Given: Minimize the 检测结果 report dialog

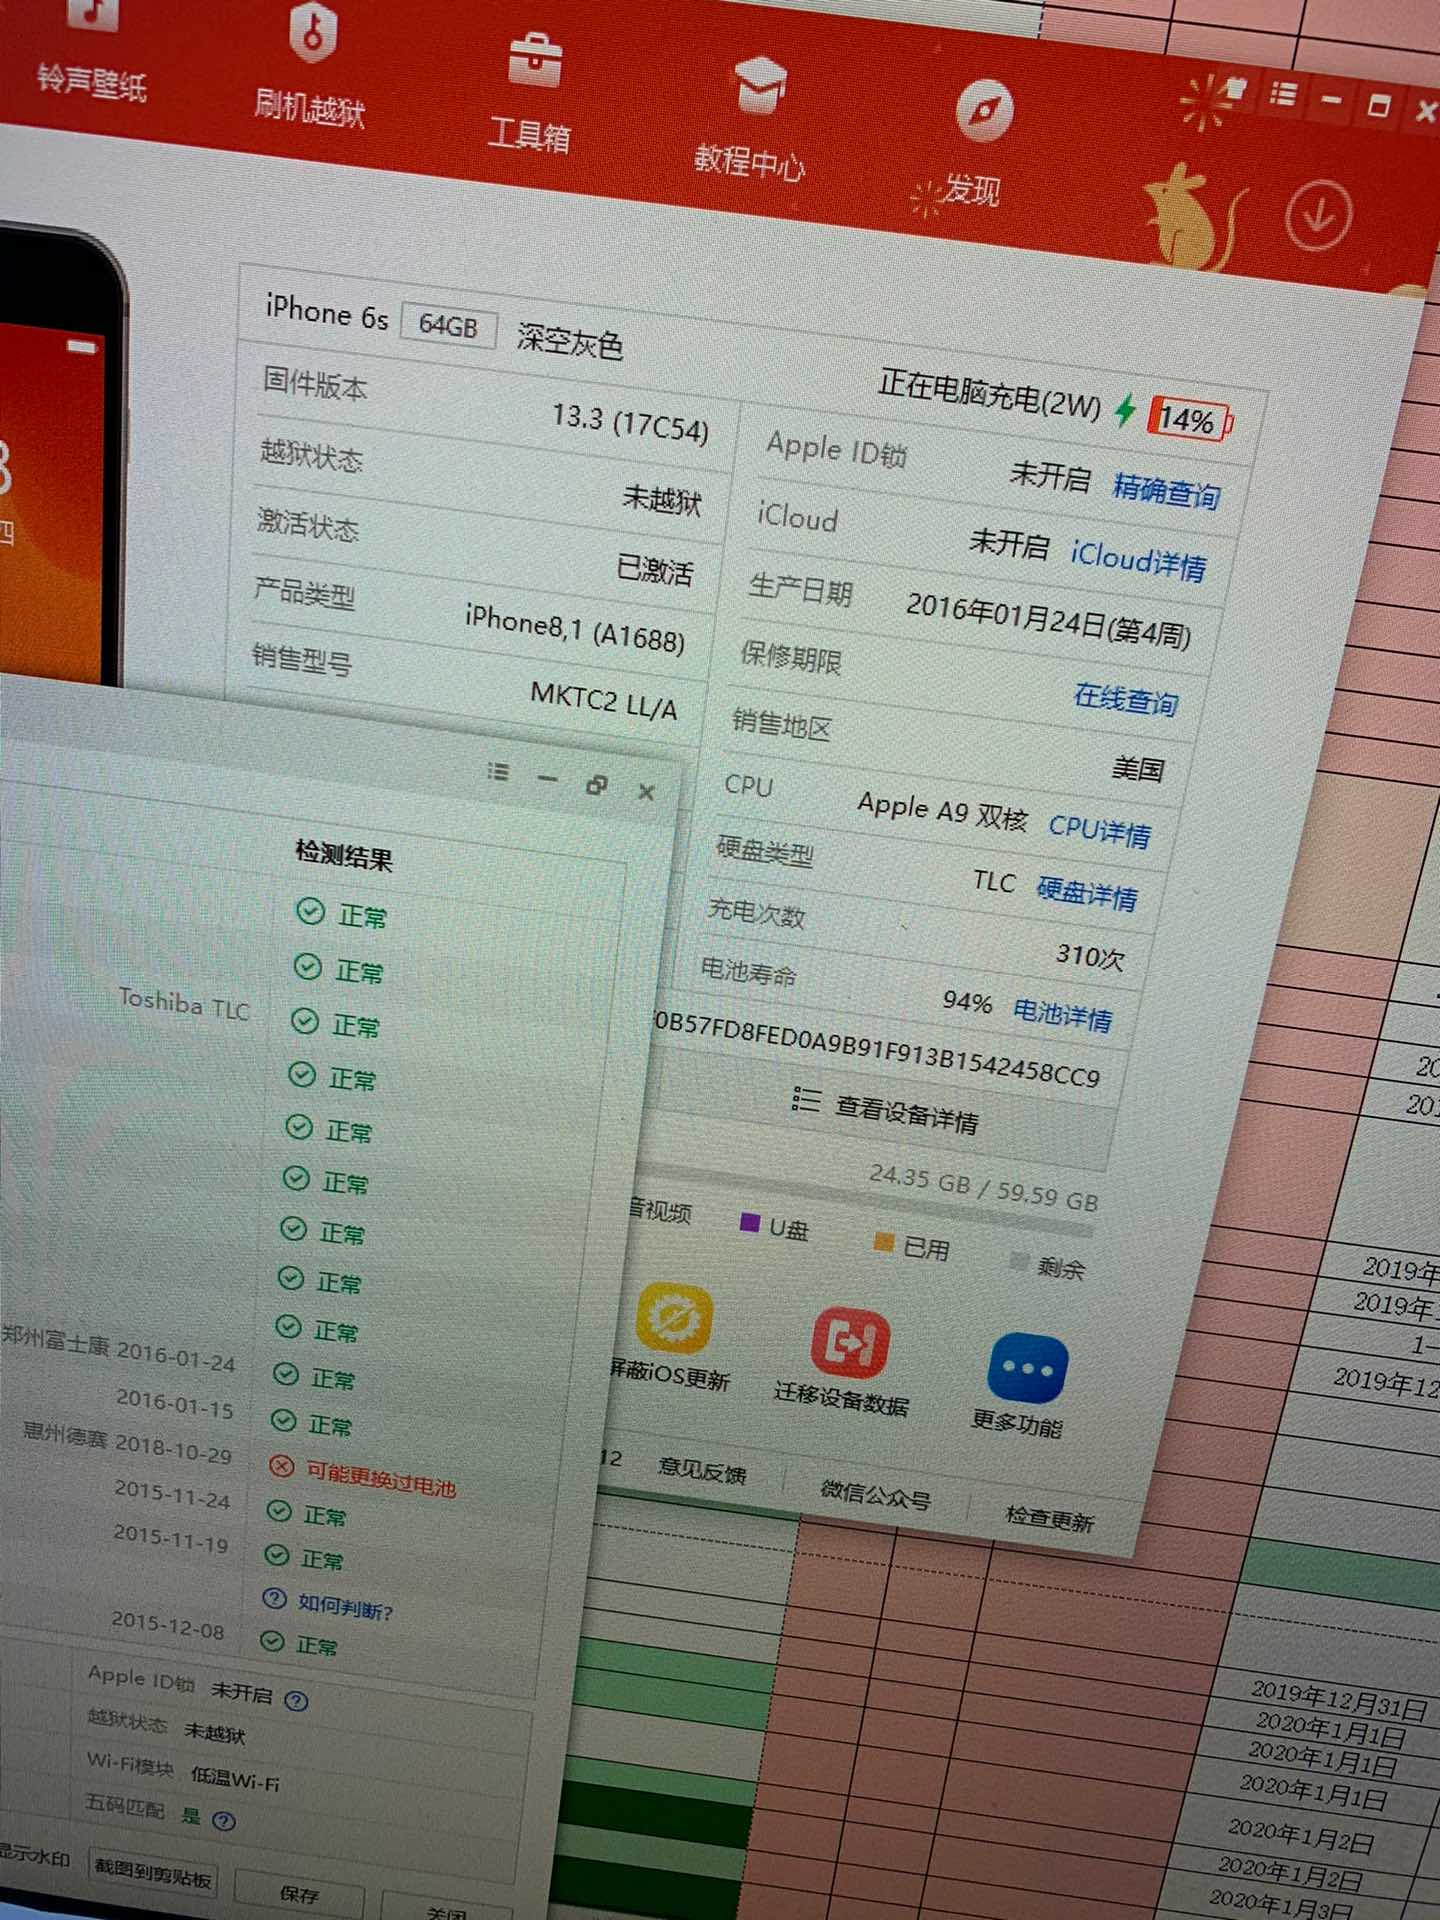Looking at the screenshot, I should [547, 778].
